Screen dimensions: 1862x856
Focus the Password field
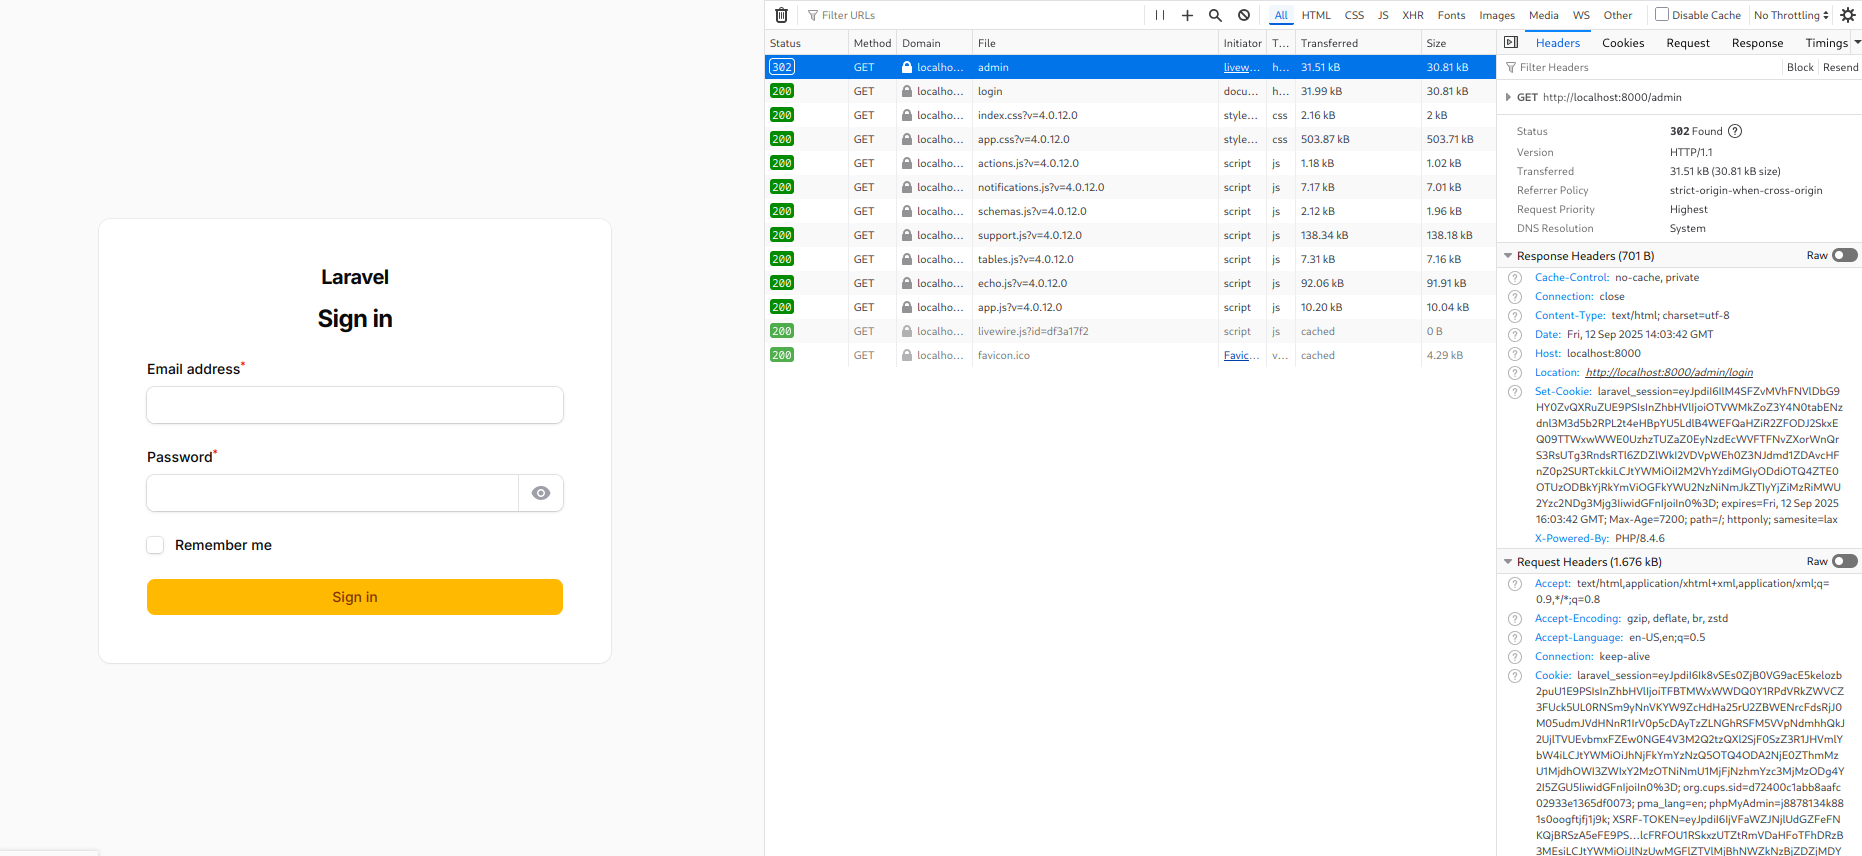coord(333,493)
